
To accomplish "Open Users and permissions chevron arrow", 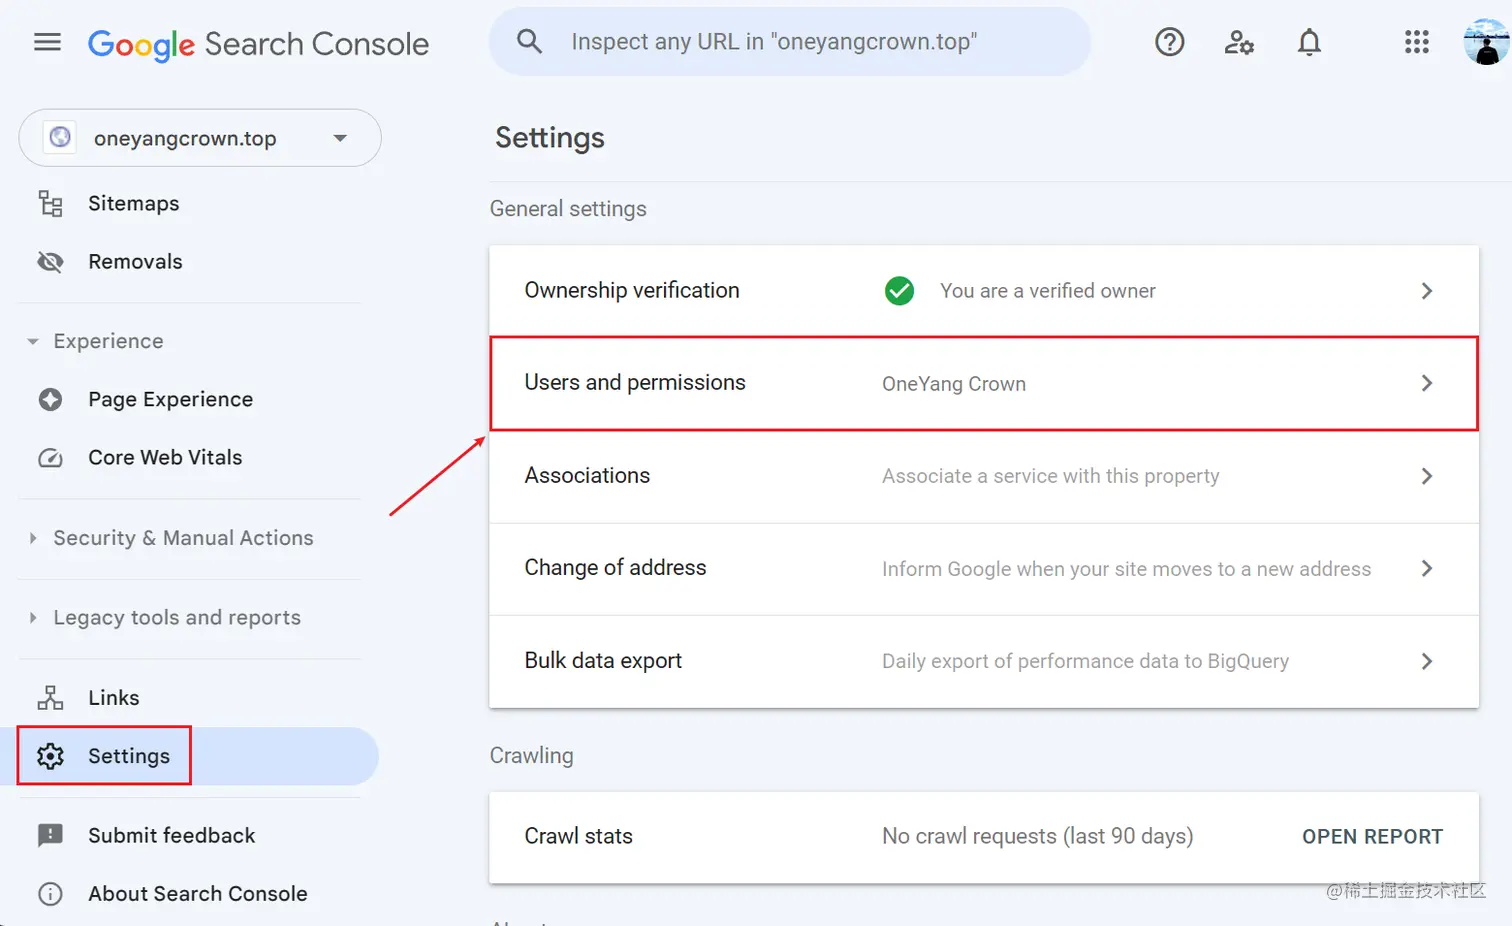I will 1426,383.
